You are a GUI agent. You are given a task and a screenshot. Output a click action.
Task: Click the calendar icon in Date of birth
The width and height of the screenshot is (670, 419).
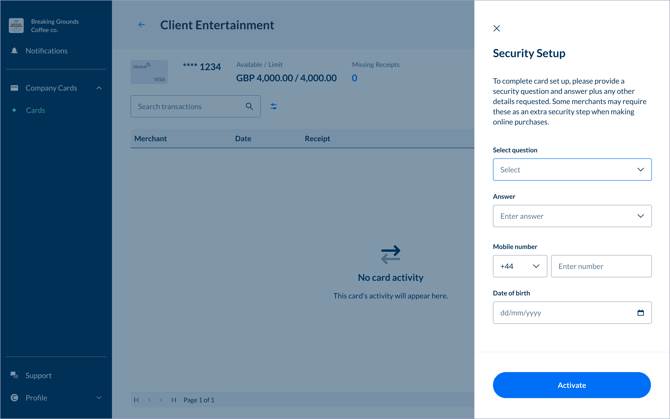(x=640, y=313)
